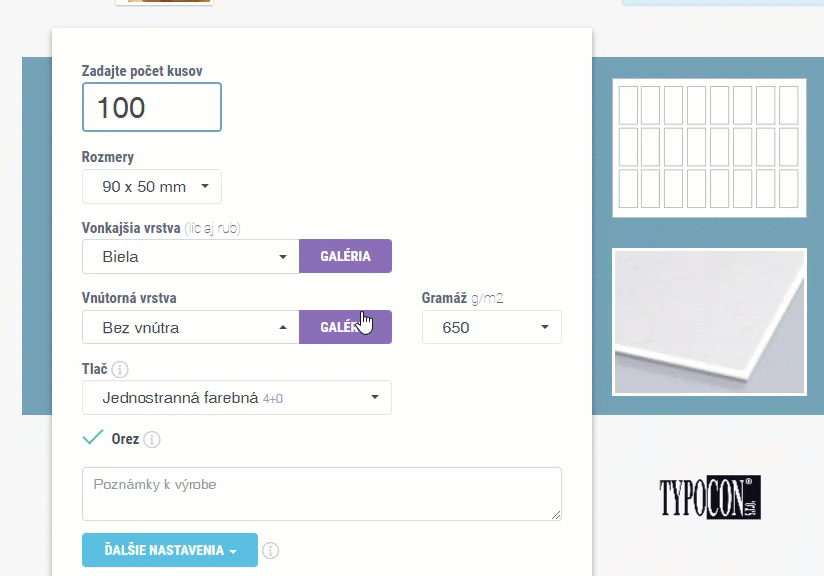
Task: Click the resize handle of the notes textarea
Action: click(x=556, y=515)
